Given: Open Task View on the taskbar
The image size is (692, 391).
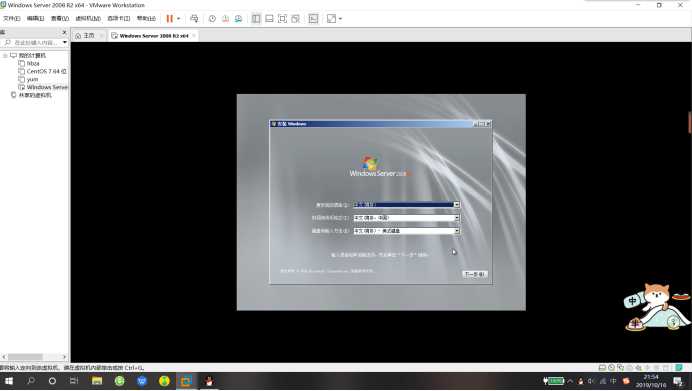Looking at the screenshot, I should tap(74, 381).
